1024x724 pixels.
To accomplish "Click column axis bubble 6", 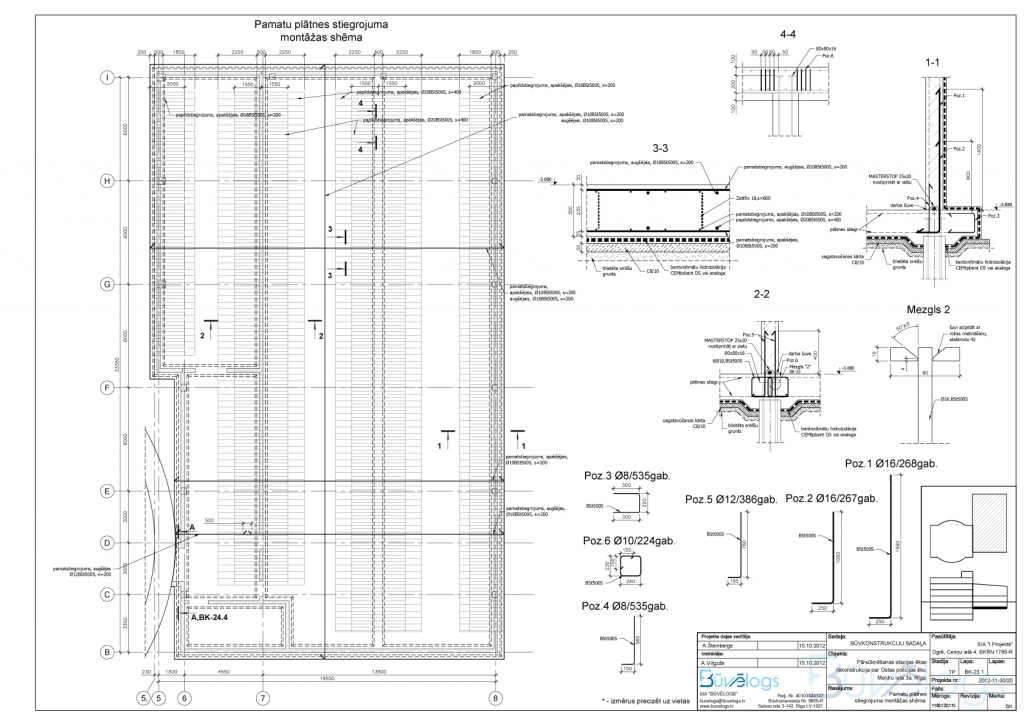I will [x=184, y=697].
